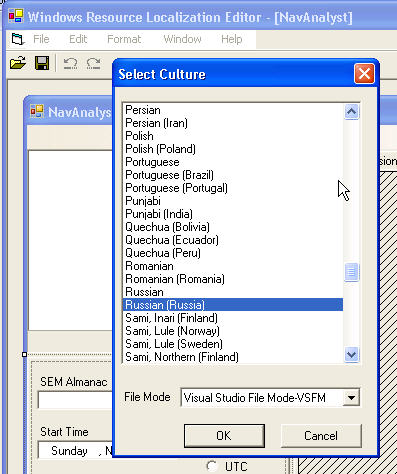
Task: Click the Redo arrow toolbar icon
Action: tap(93, 63)
